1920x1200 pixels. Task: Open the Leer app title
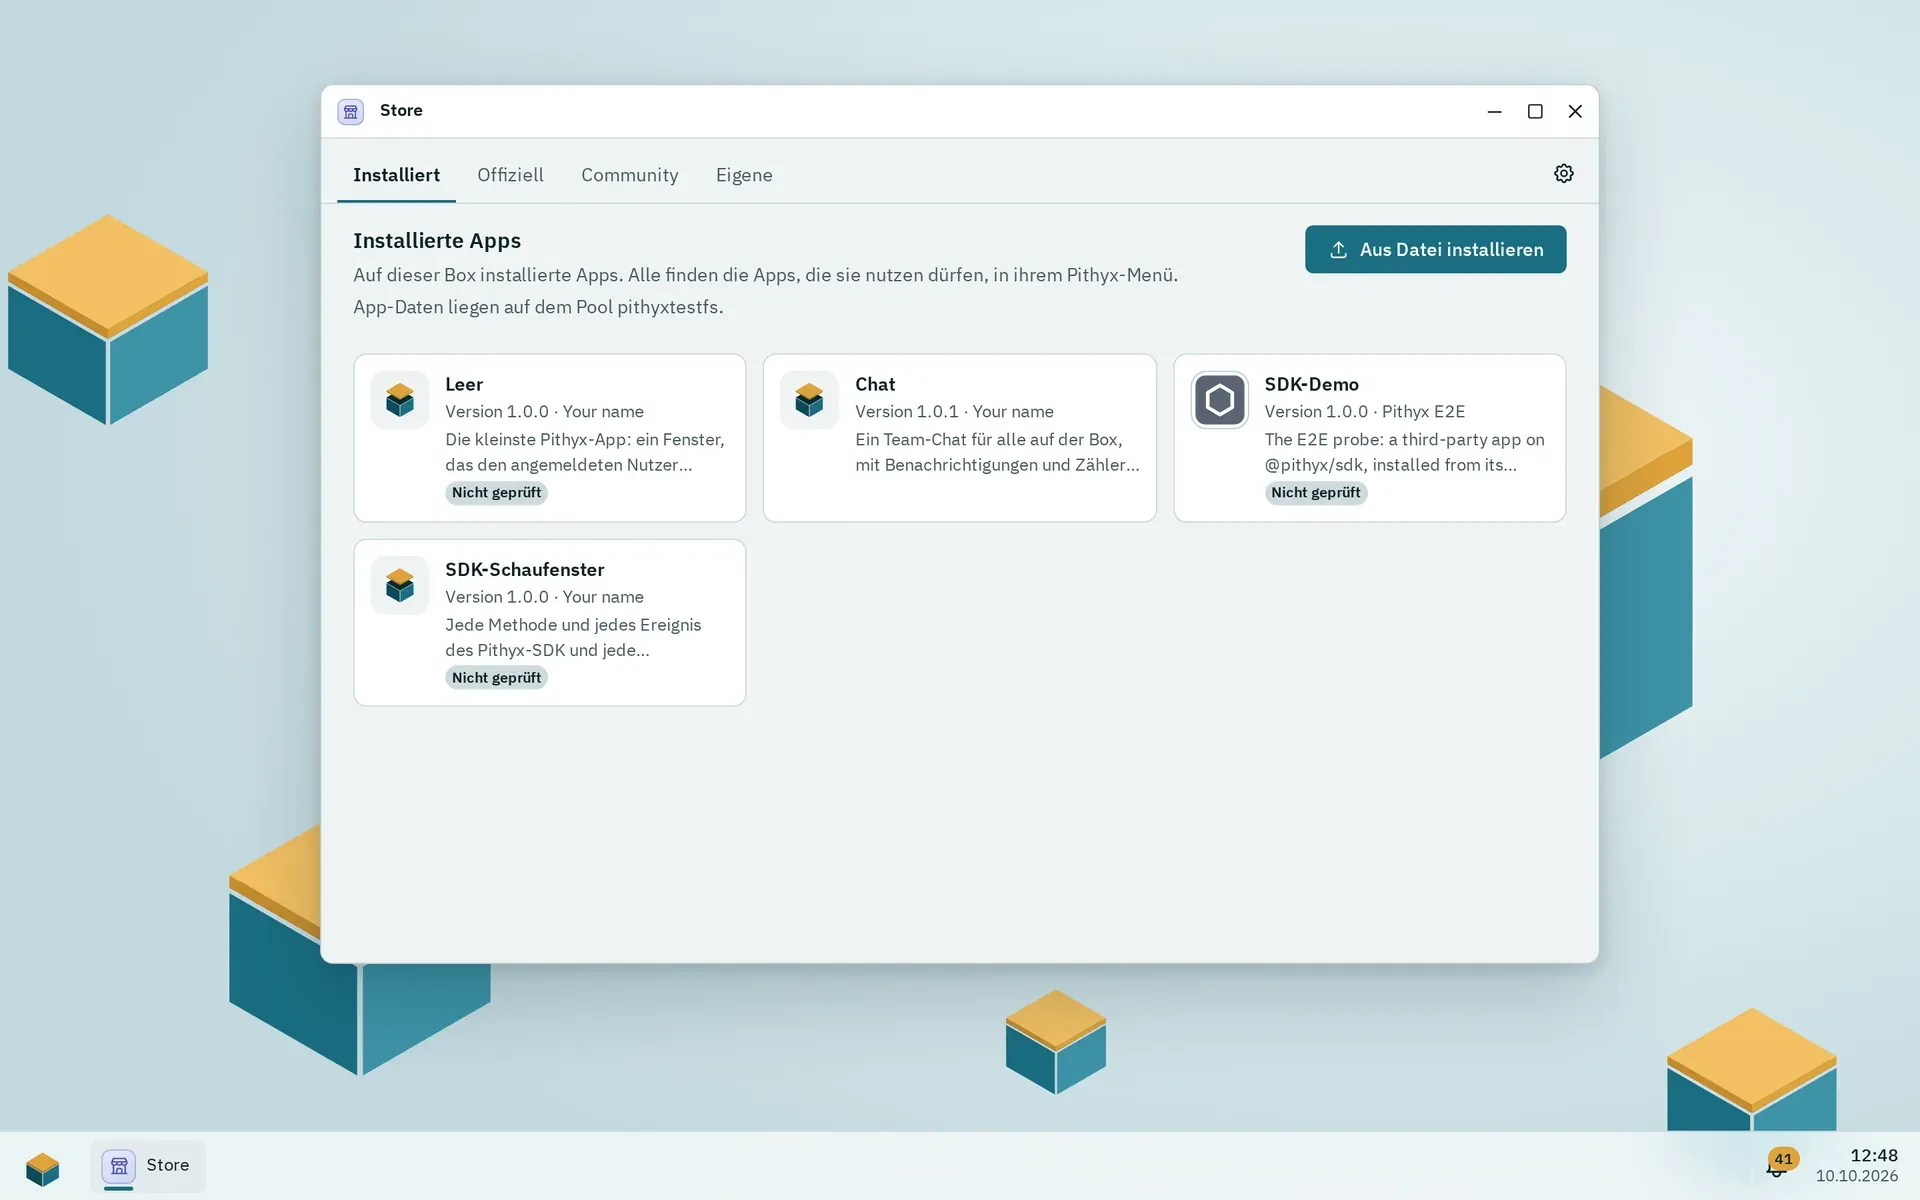click(464, 384)
